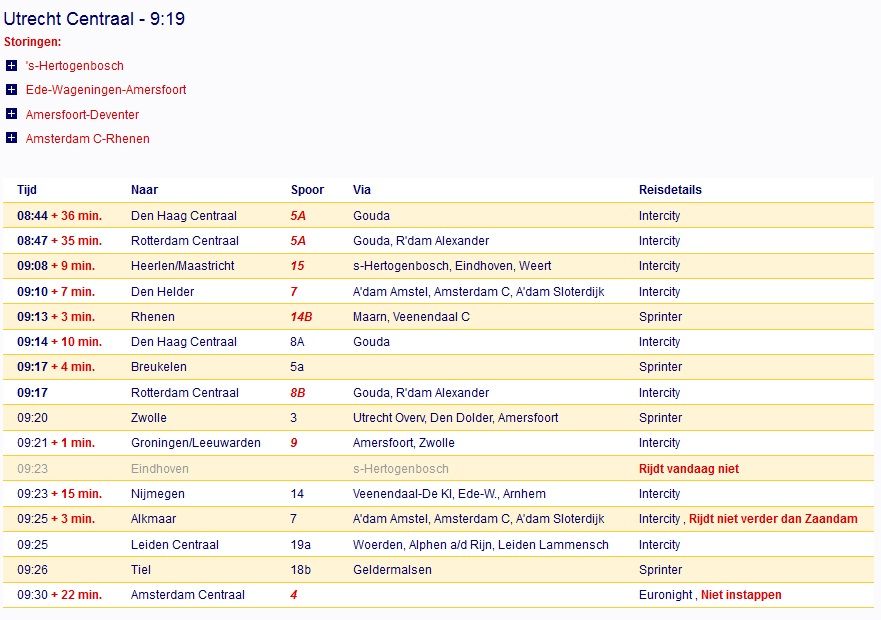Click the 09:20 departure time
This screenshot has width=881, height=620.
(x=33, y=418)
